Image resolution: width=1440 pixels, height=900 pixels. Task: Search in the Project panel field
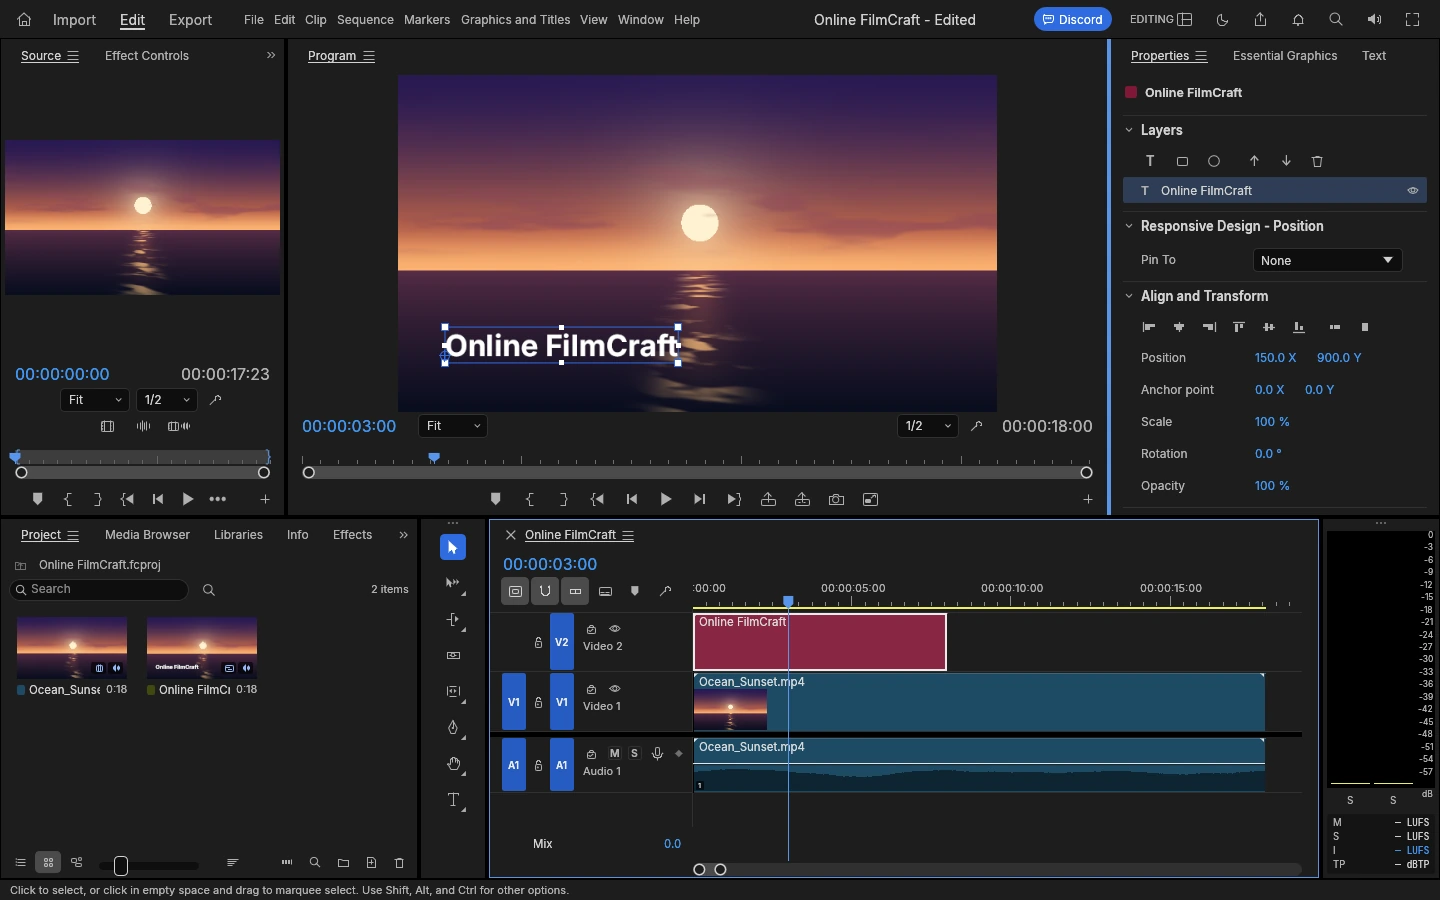tap(98, 590)
